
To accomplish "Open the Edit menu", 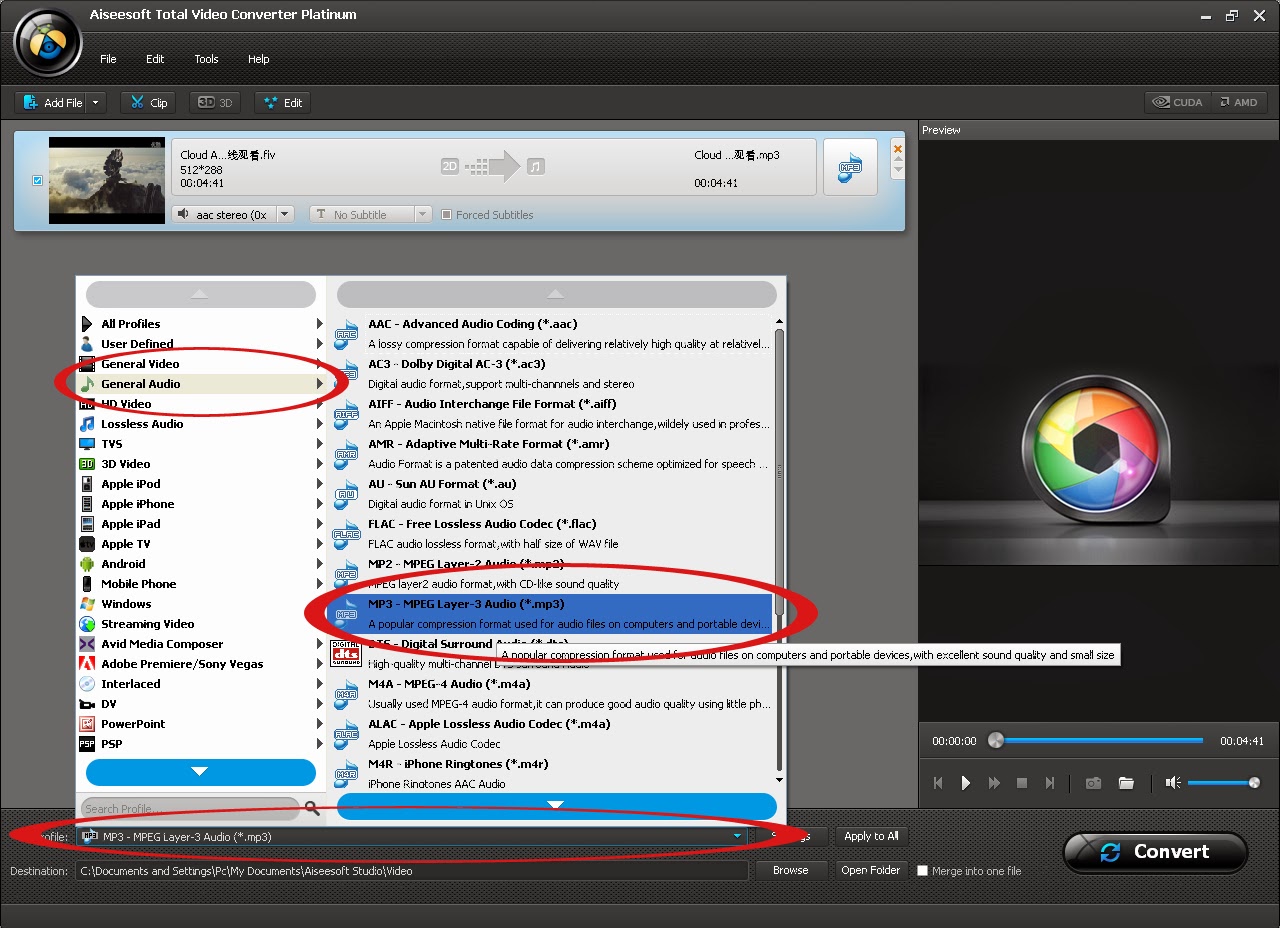I will 155,59.
